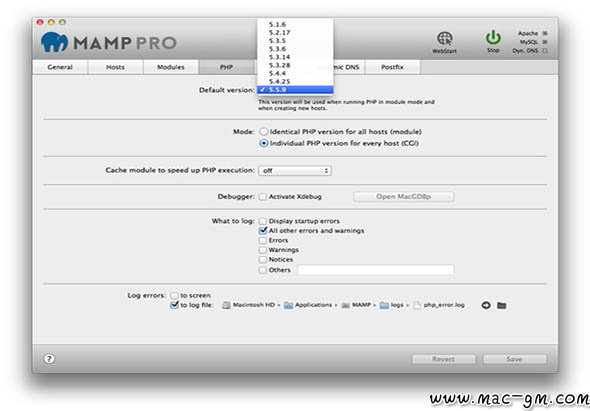Image resolution: width=590 pixels, height=411 pixels.
Task: Click the Applications path segment text
Action: pyautogui.click(x=313, y=305)
